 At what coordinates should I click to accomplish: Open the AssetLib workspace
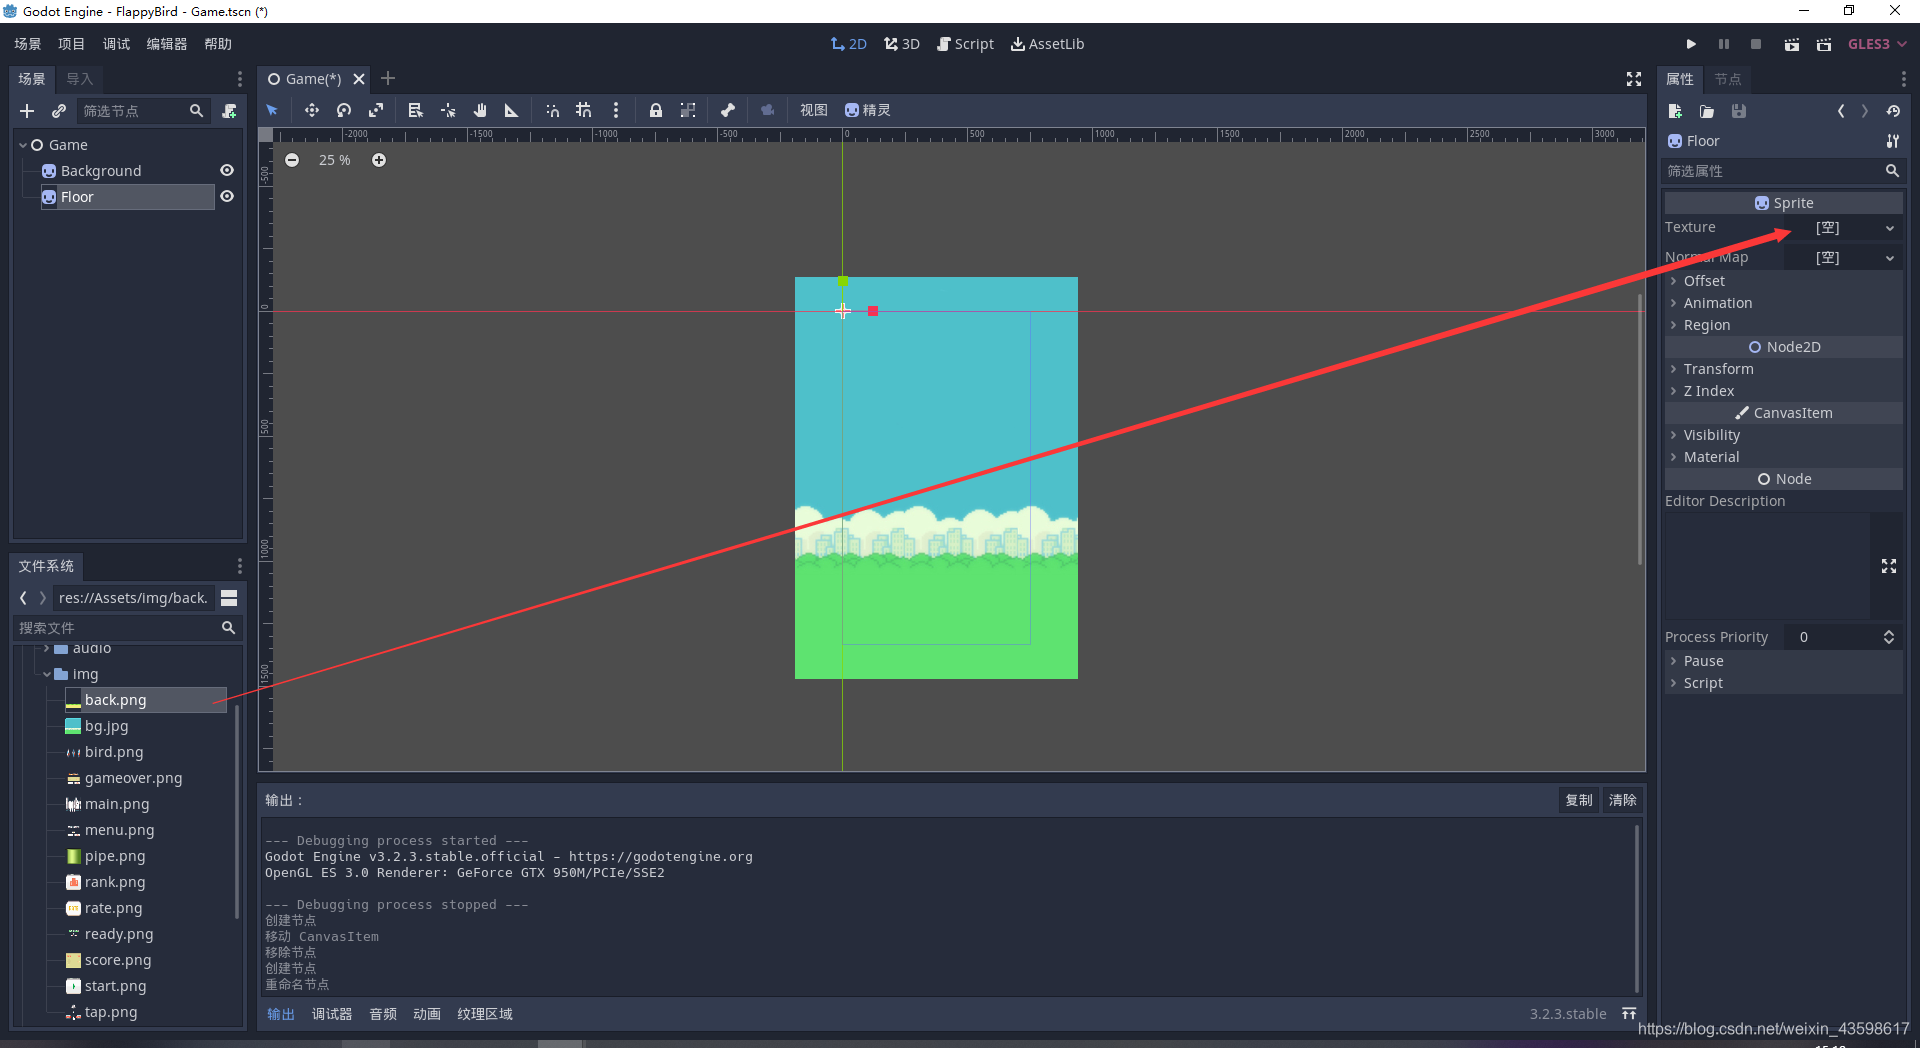tap(1047, 44)
